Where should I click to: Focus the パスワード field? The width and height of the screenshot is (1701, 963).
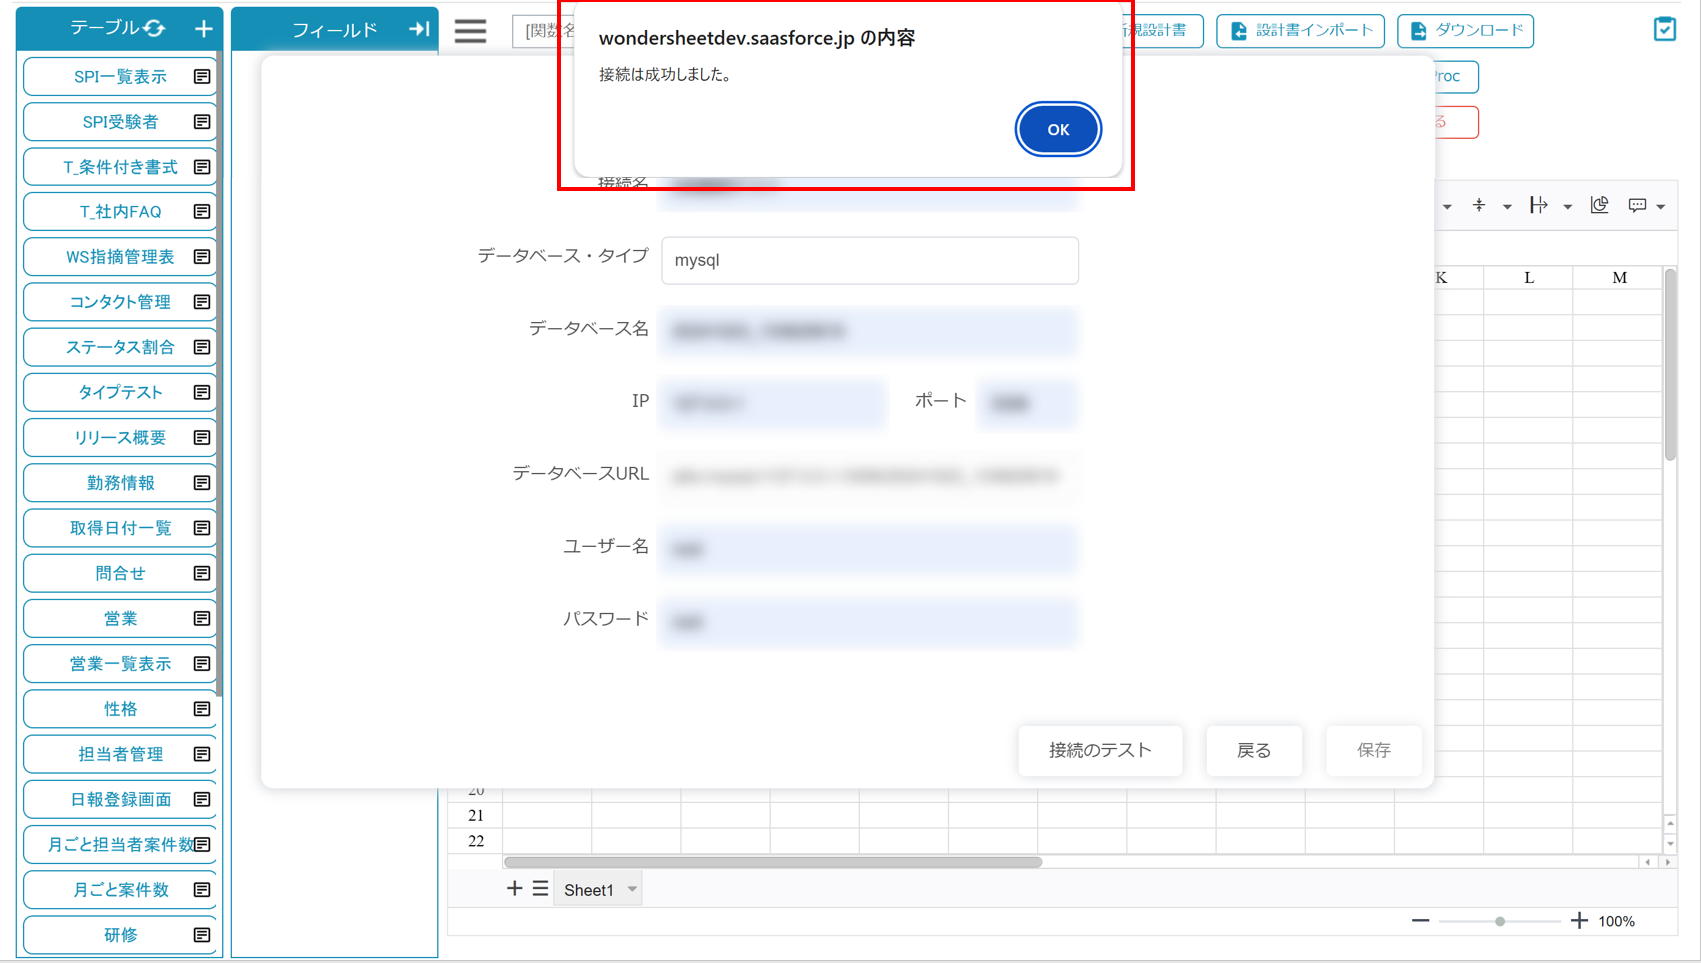point(868,622)
